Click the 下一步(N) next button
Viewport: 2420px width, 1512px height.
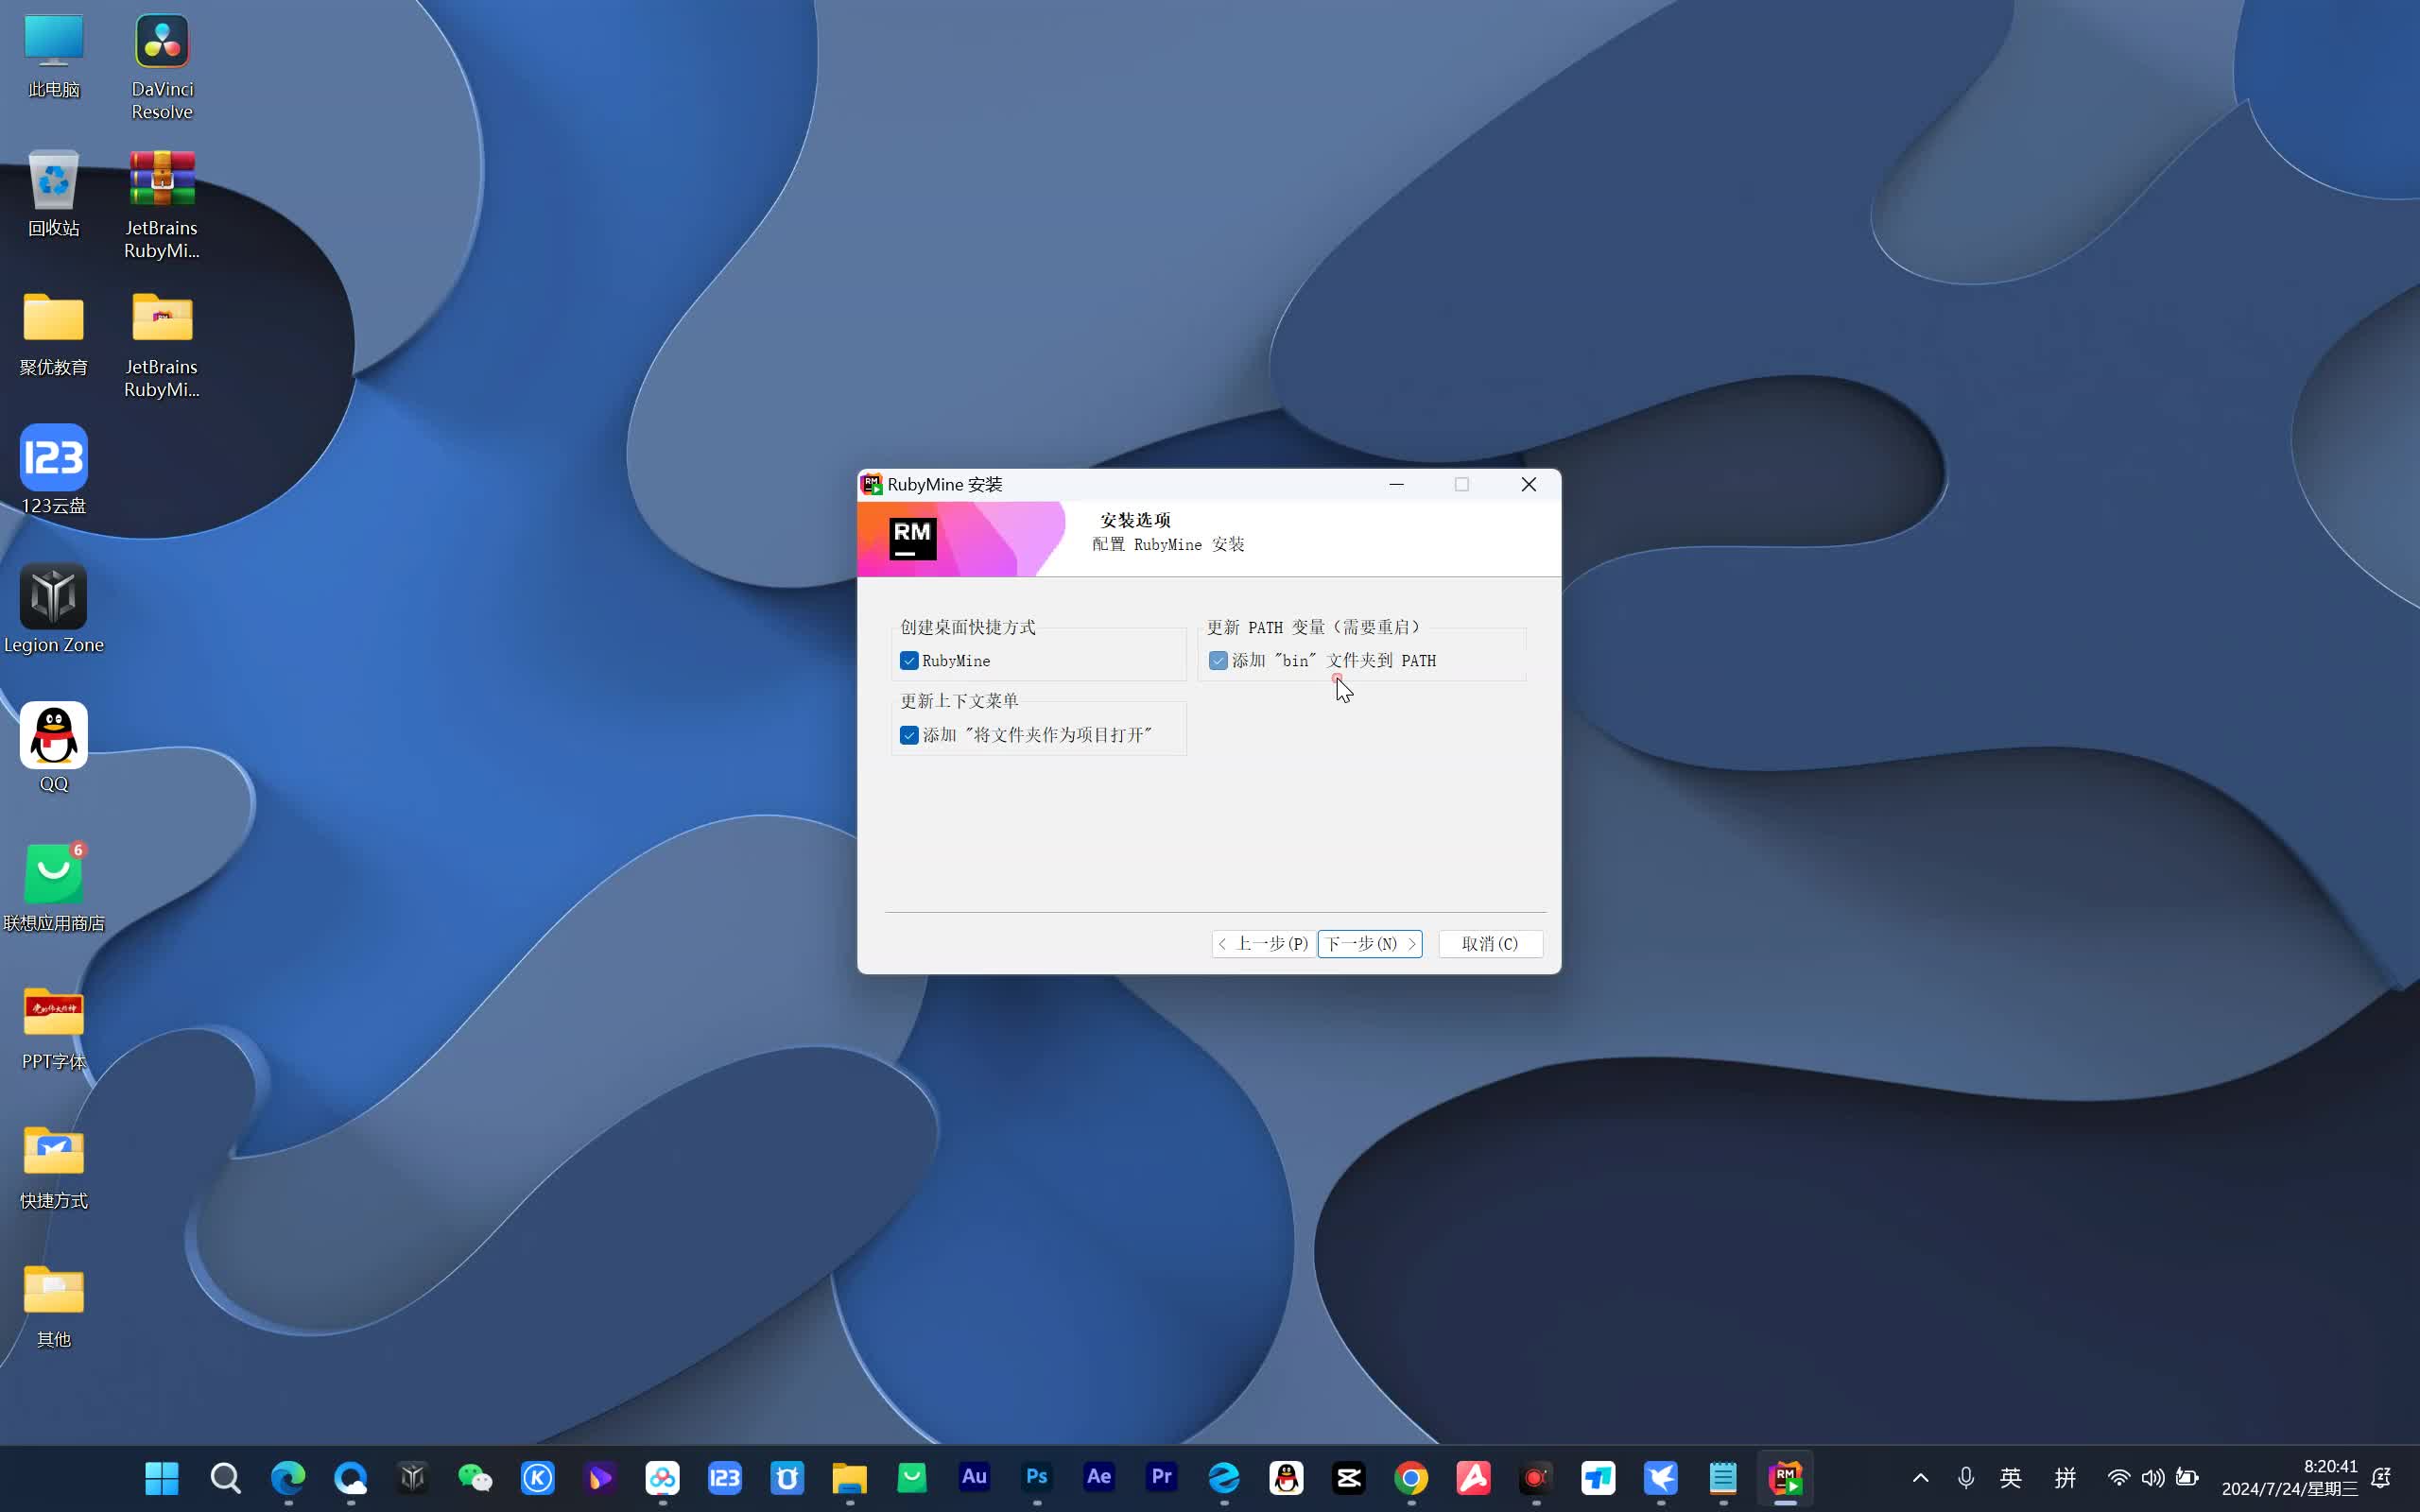(x=1369, y=943)
